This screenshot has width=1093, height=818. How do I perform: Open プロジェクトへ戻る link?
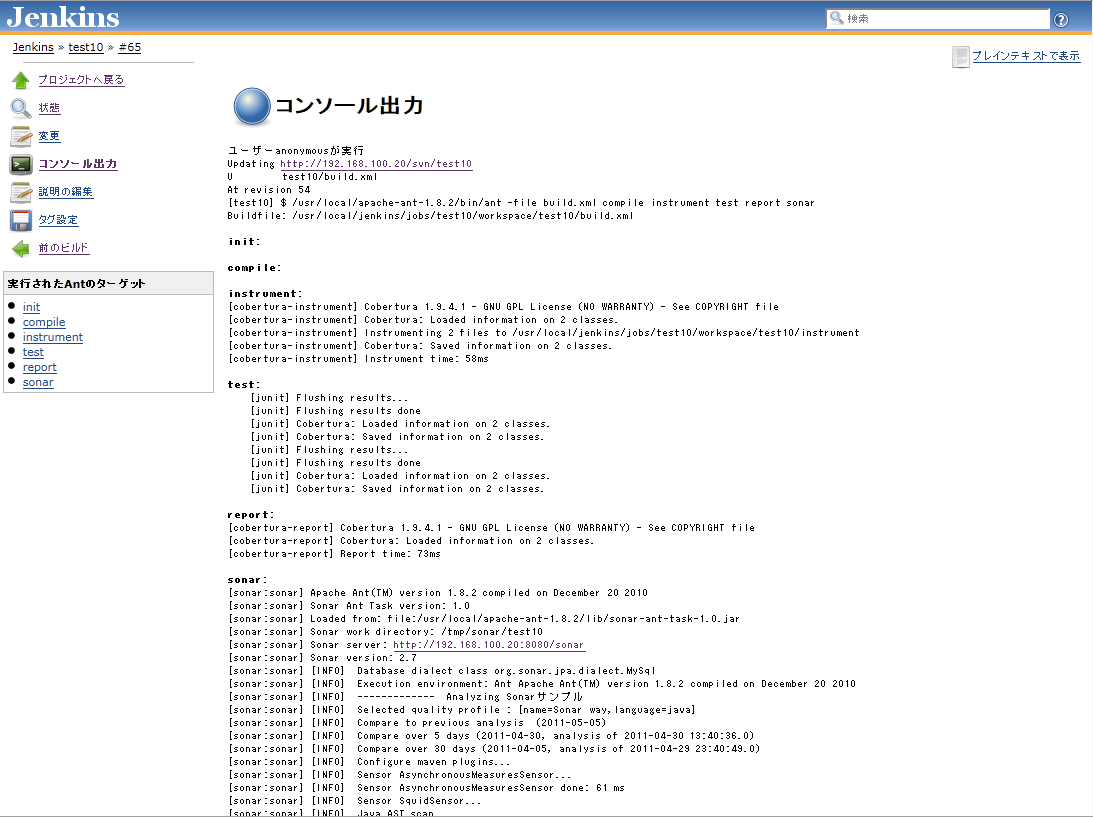81,79
